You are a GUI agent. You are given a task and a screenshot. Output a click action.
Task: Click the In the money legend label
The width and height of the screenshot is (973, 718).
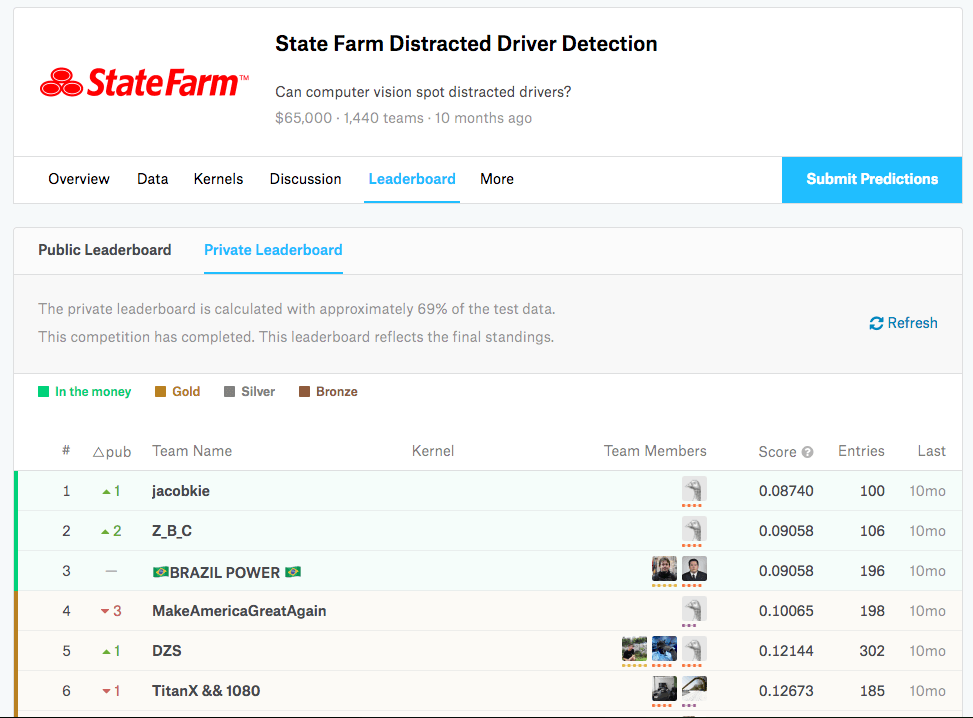tap(93, 392)
